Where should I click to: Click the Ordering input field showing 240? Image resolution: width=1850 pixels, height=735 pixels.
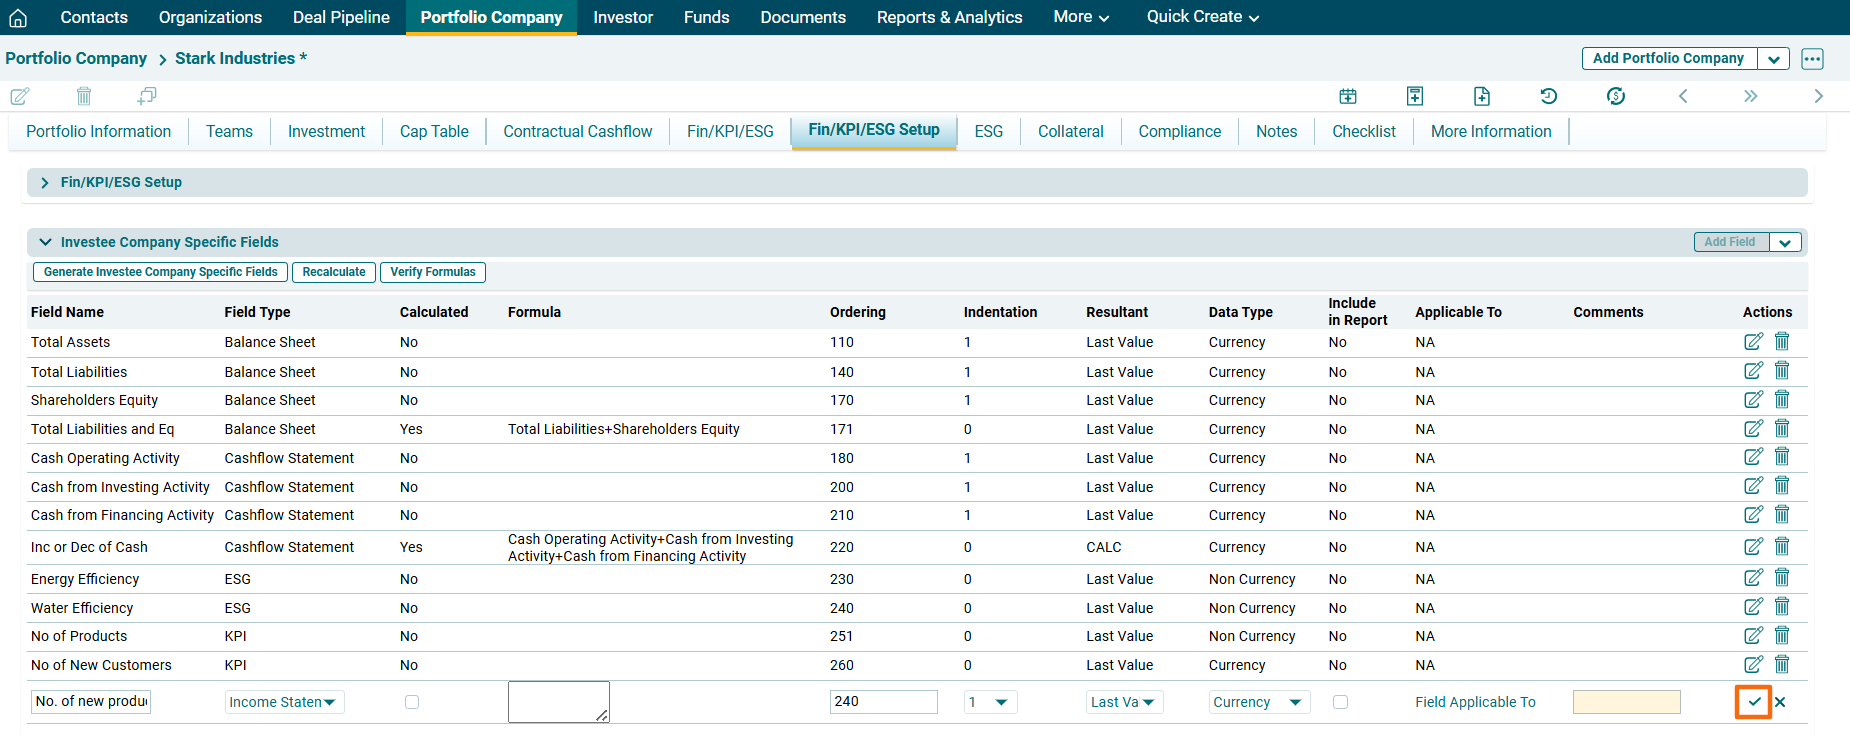882,702
